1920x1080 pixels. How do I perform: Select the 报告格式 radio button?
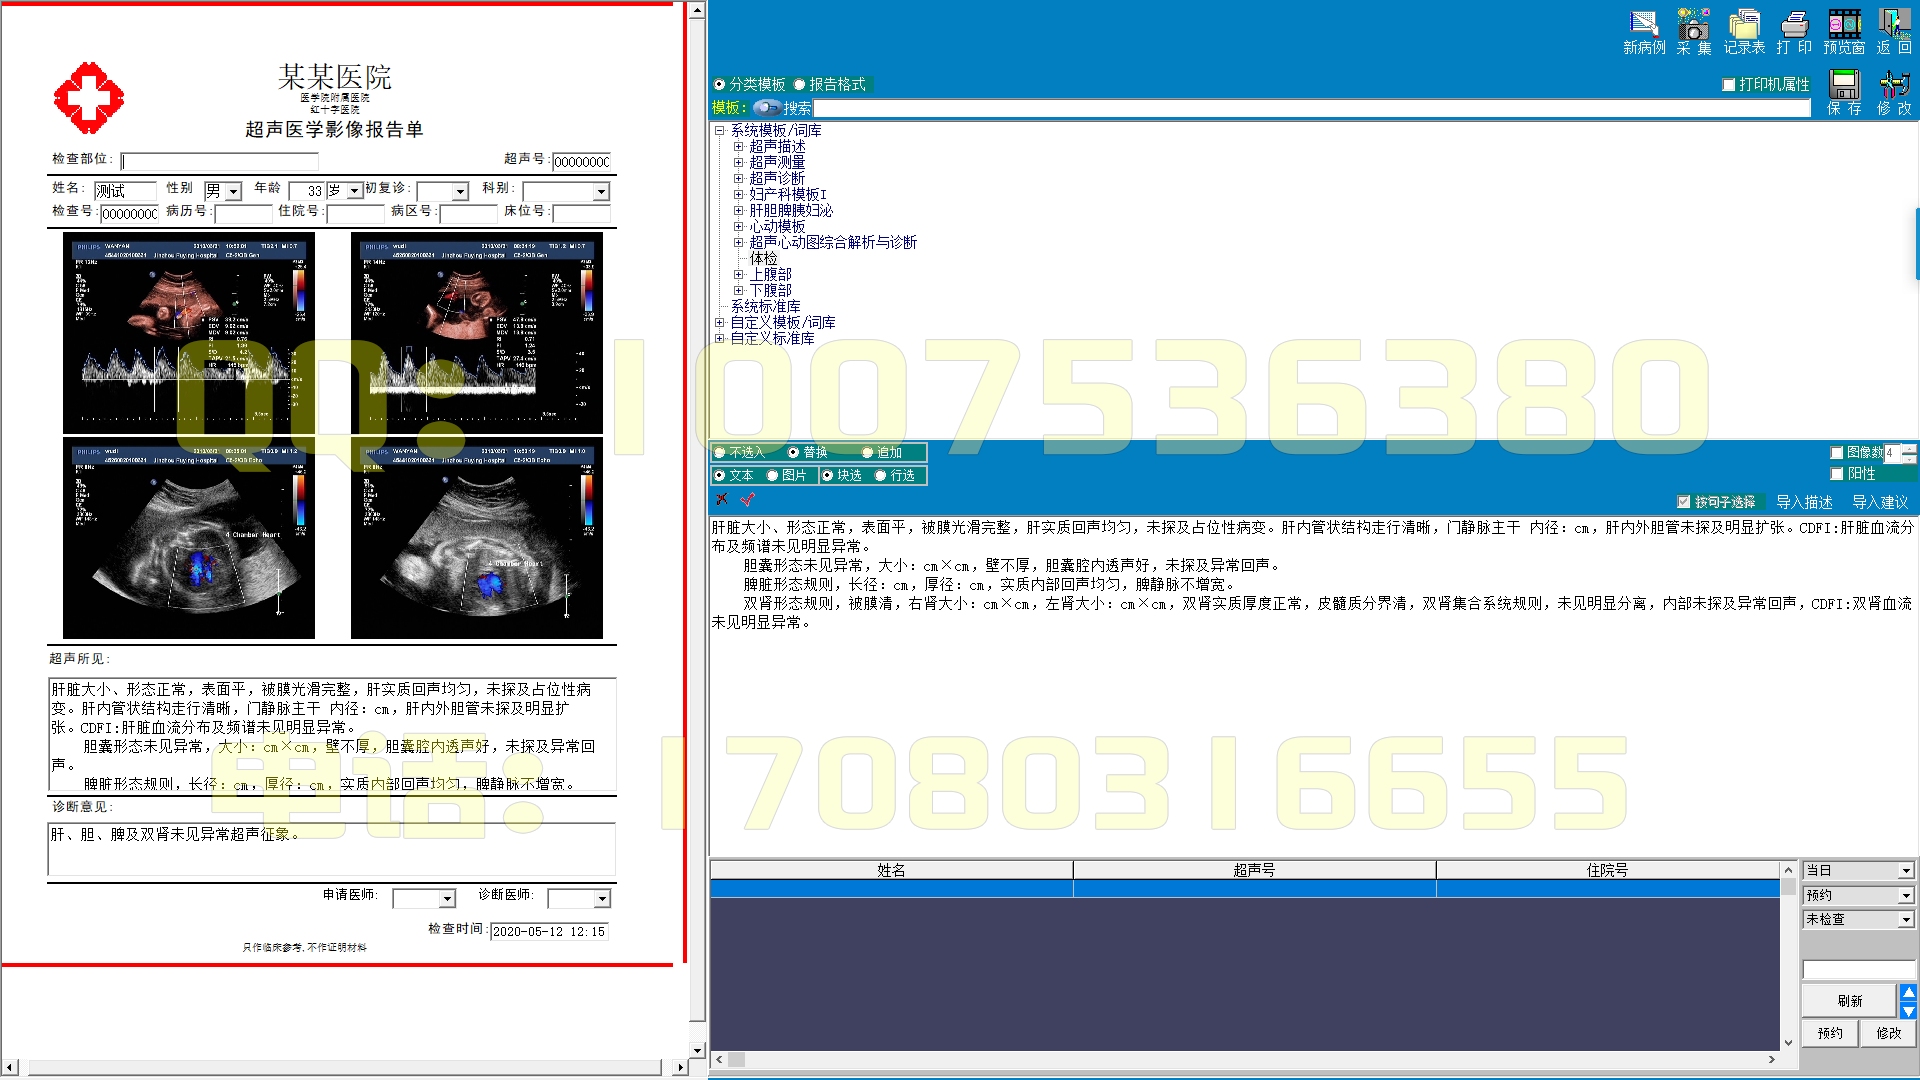tap(800, 85)
